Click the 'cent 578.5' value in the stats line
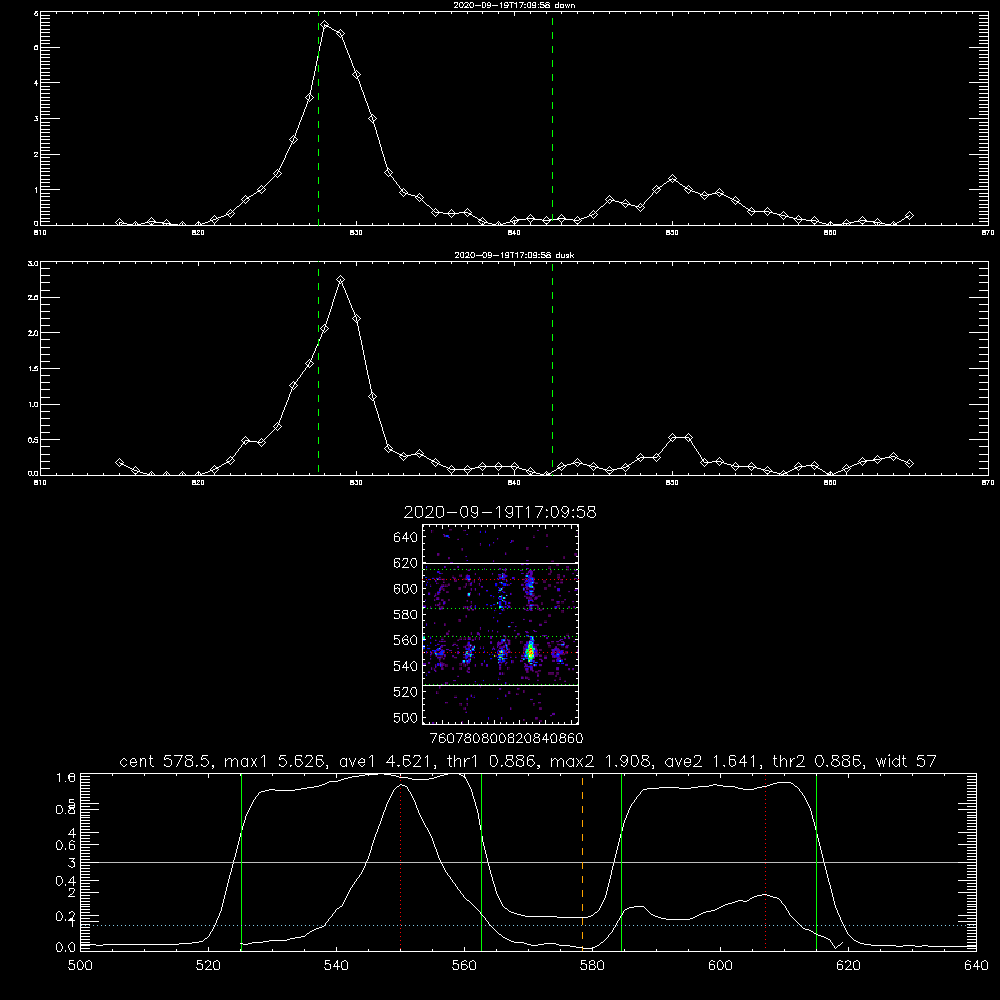The image size is (1000, 1000). (x=168, y=761)
